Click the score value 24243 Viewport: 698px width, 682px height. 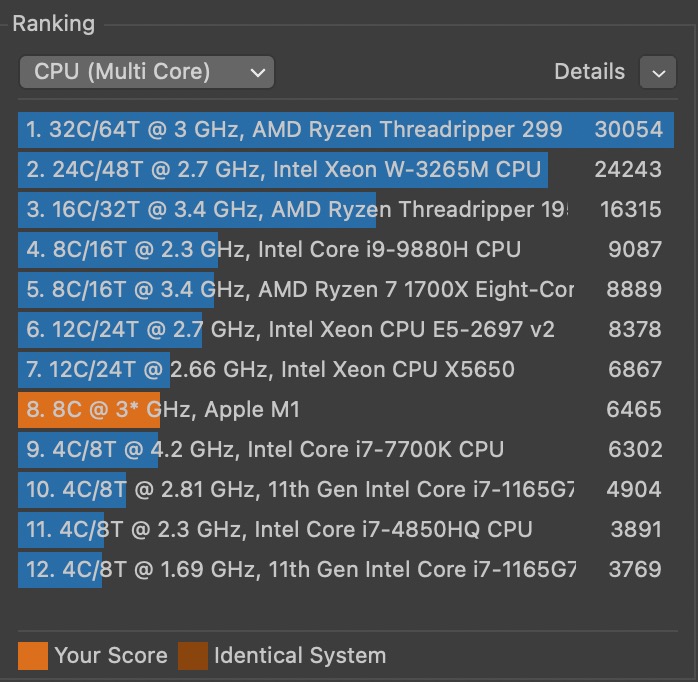coord(629,170)
